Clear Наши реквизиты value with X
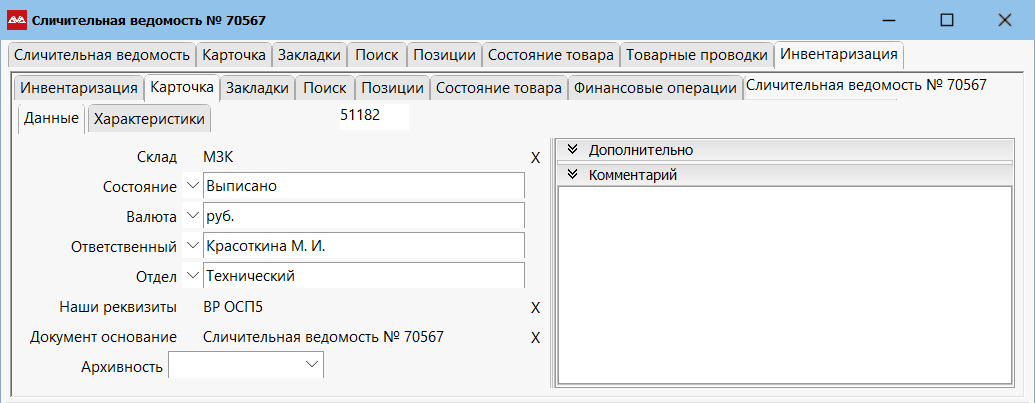The height and width of the screenshot is (403, 1035). coord(535,307)
